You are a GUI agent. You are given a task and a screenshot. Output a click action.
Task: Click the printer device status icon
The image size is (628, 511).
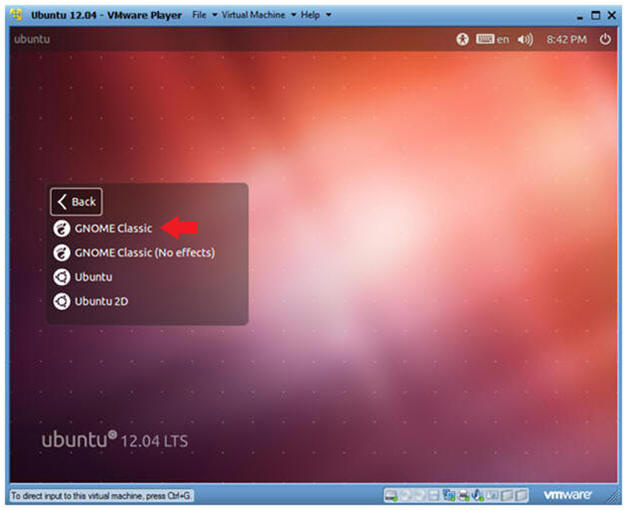tap(463, 496)
